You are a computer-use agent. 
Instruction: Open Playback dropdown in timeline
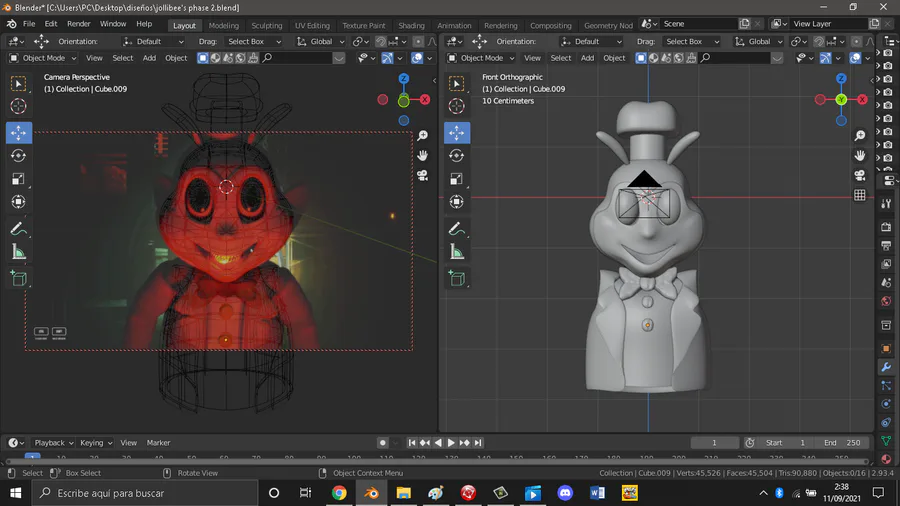(53, 443)
